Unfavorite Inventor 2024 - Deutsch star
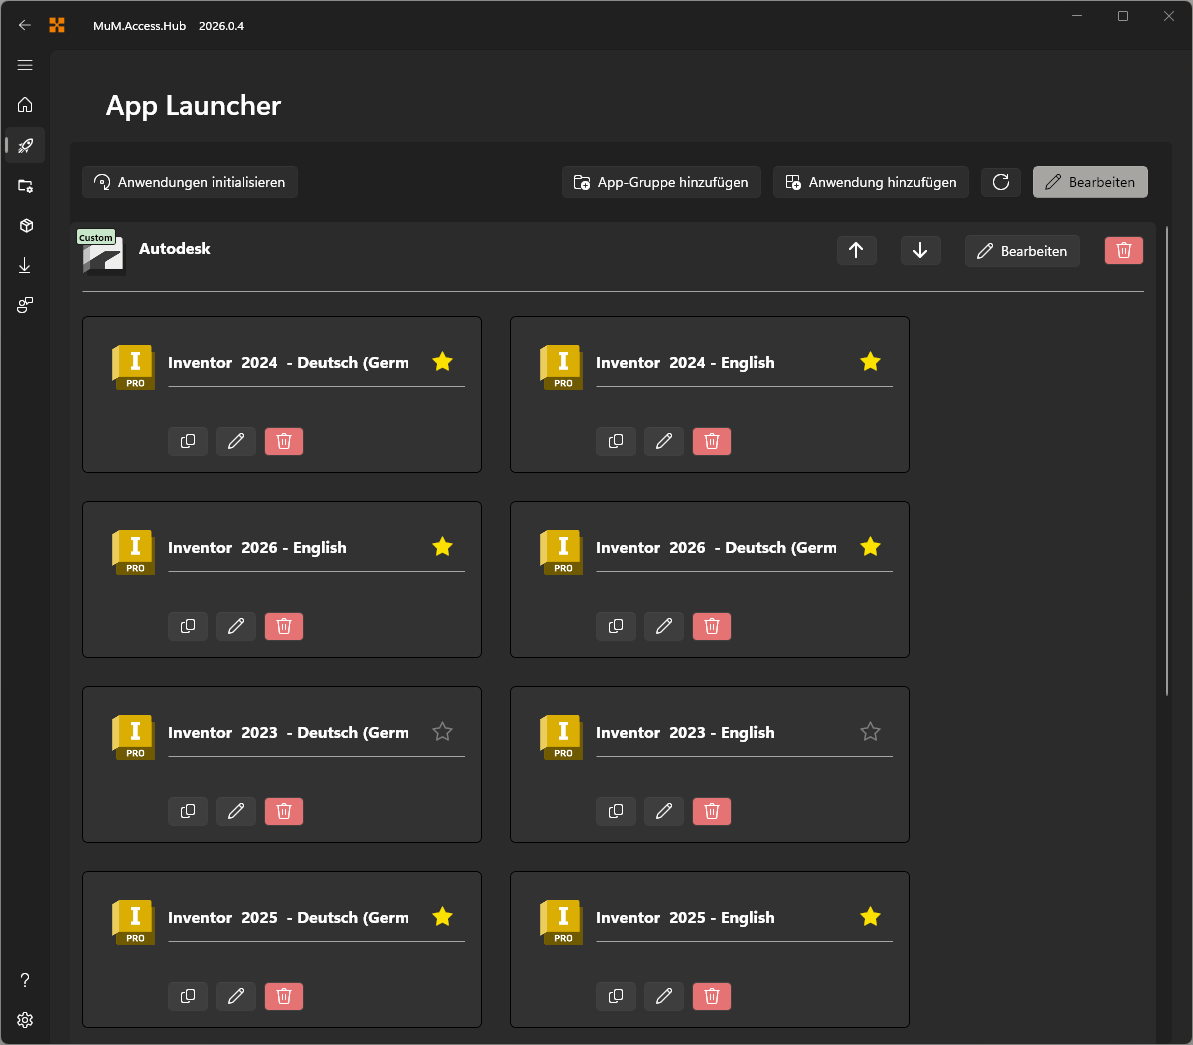The height and width of the screenshot is (1045, 1193). [x=442, y=362]
